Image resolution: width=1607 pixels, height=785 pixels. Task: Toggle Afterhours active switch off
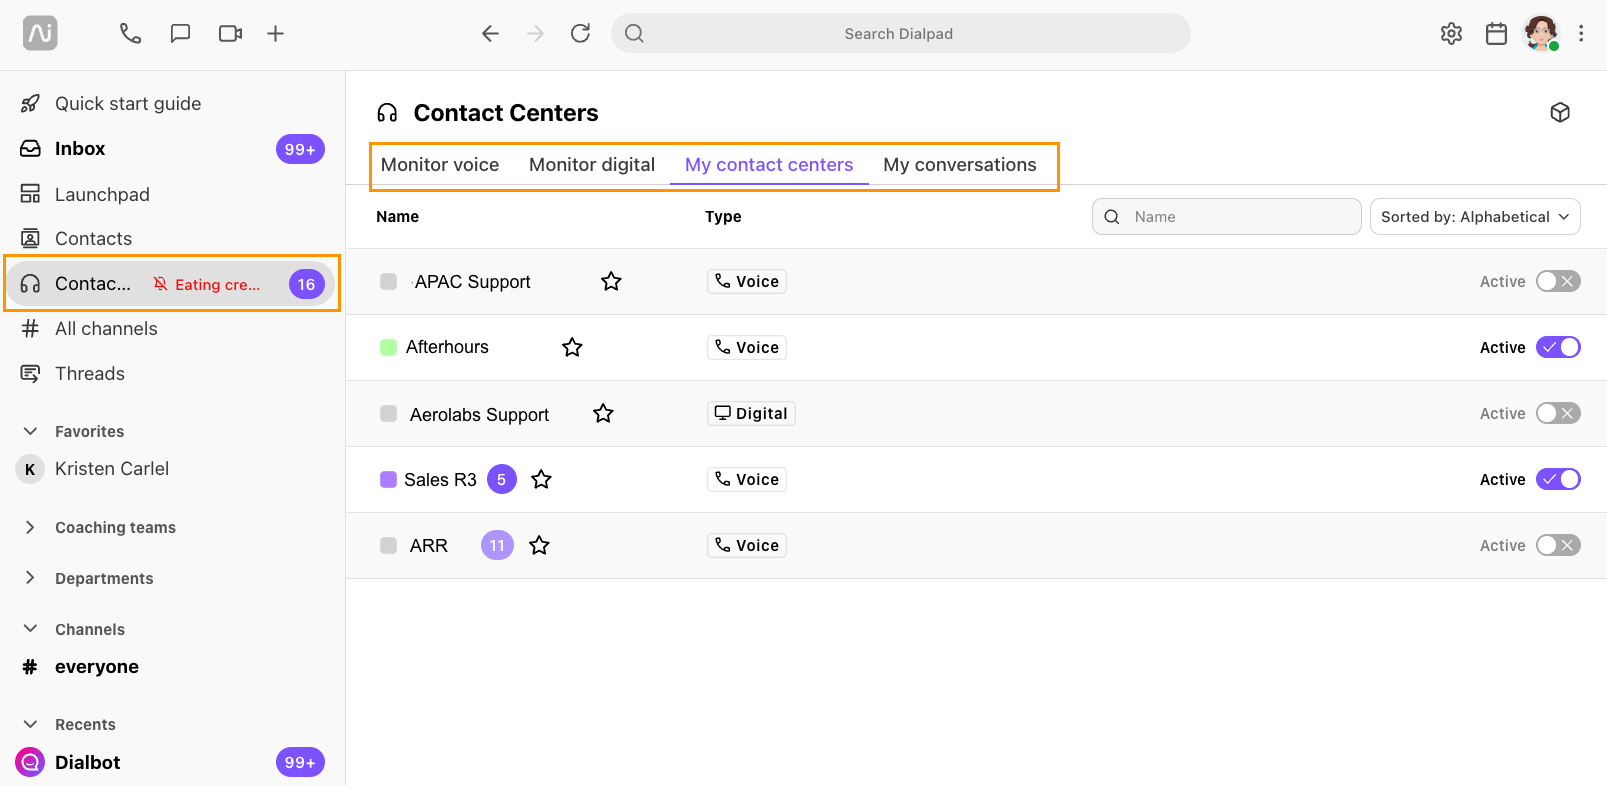1558,347
